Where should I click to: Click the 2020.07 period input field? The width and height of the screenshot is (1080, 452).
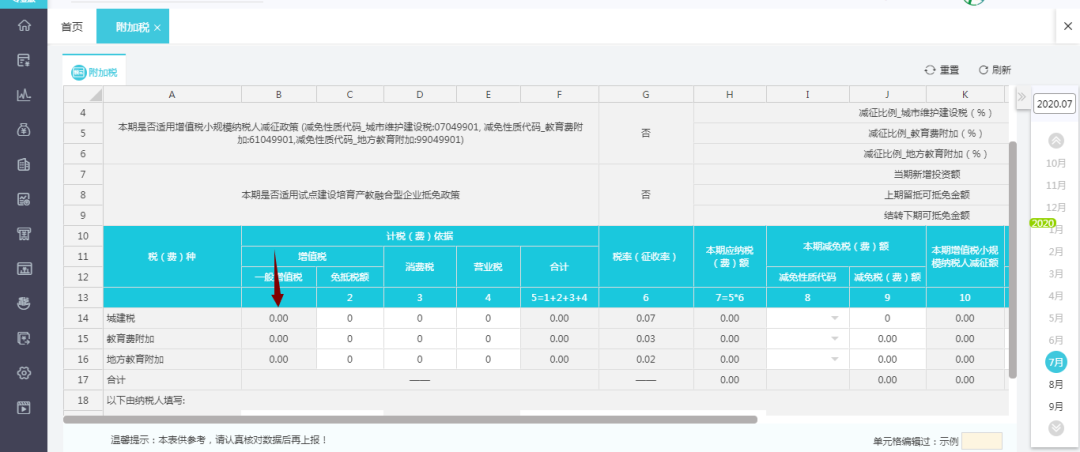1055,104
